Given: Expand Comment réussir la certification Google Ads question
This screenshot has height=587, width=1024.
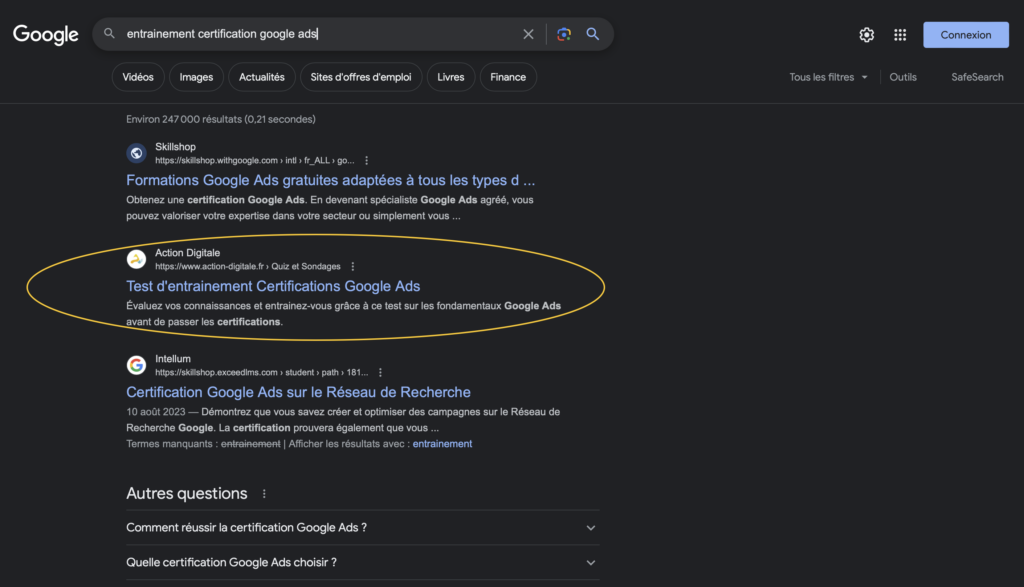Looking at the screenshot, I should point(362,528).
